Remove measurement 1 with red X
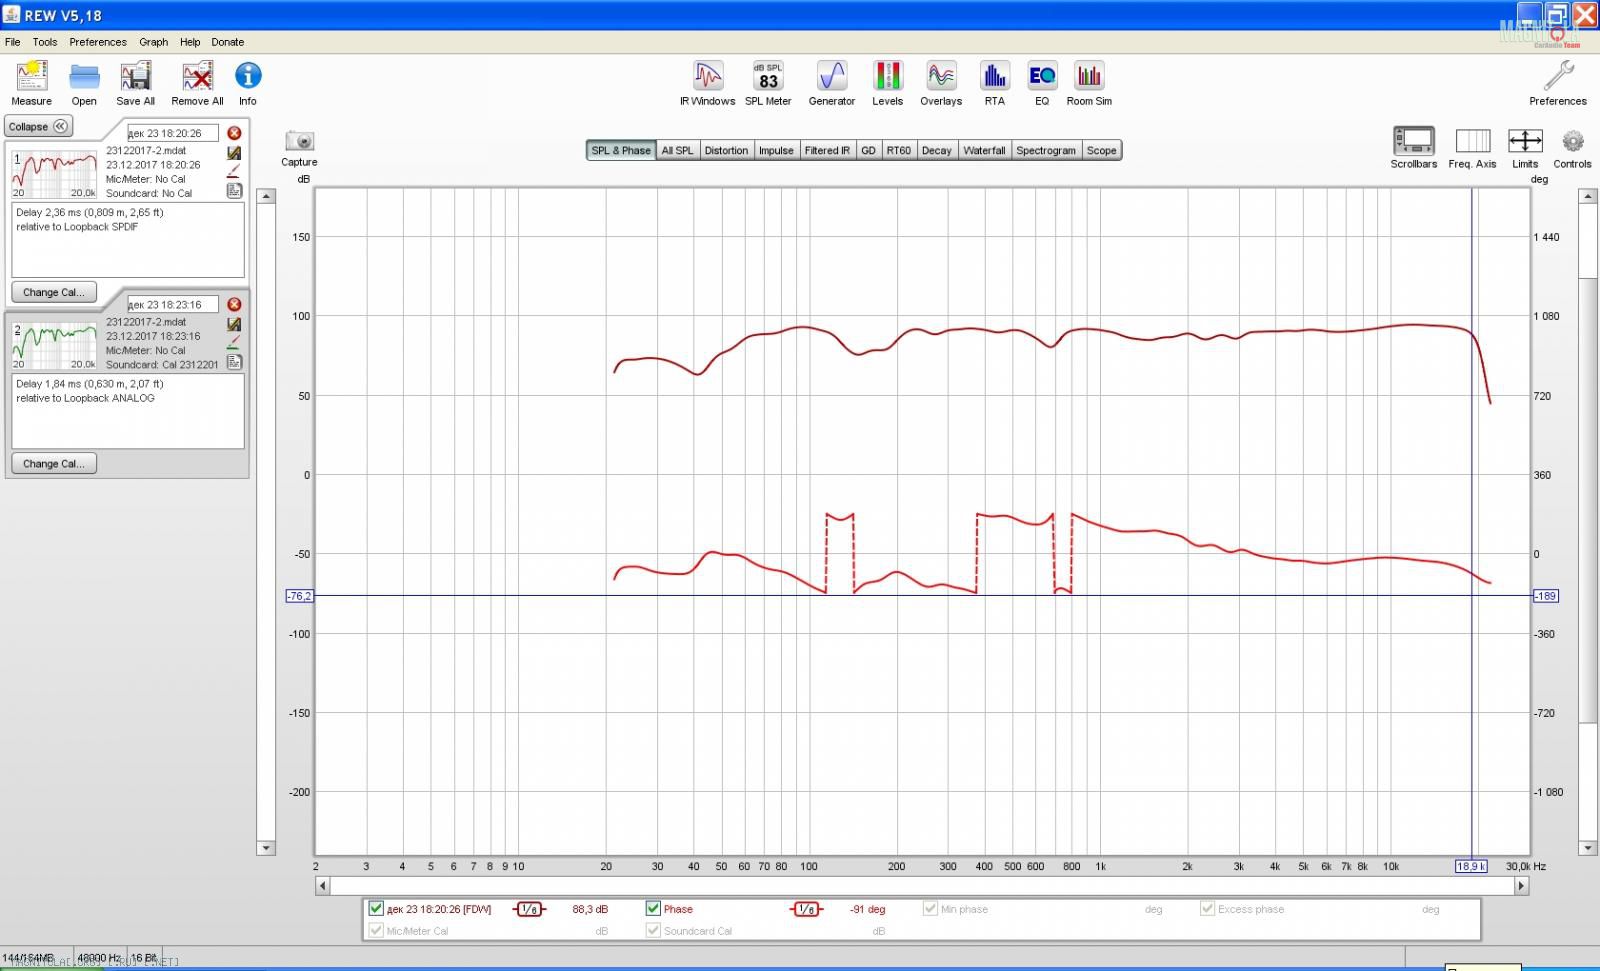This screenshot has width=1600, height=971. pos(234,133)
